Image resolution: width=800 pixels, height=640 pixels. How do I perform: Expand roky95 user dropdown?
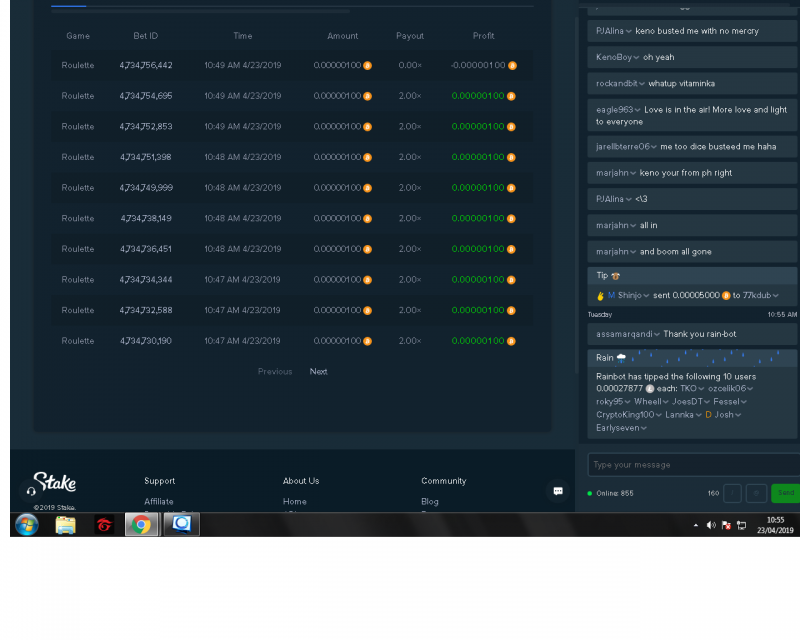627,402
